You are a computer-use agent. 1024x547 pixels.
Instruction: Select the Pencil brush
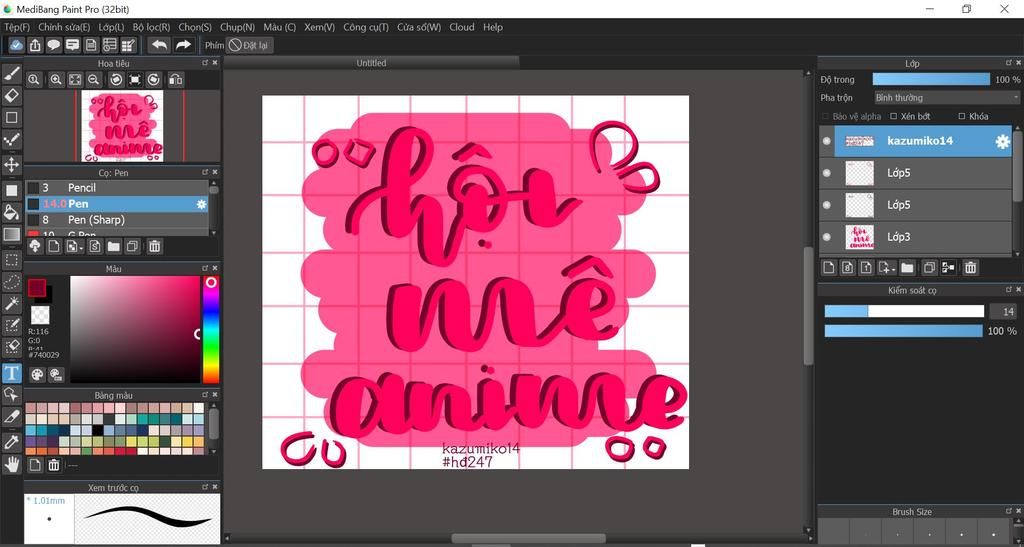[116, 187]
